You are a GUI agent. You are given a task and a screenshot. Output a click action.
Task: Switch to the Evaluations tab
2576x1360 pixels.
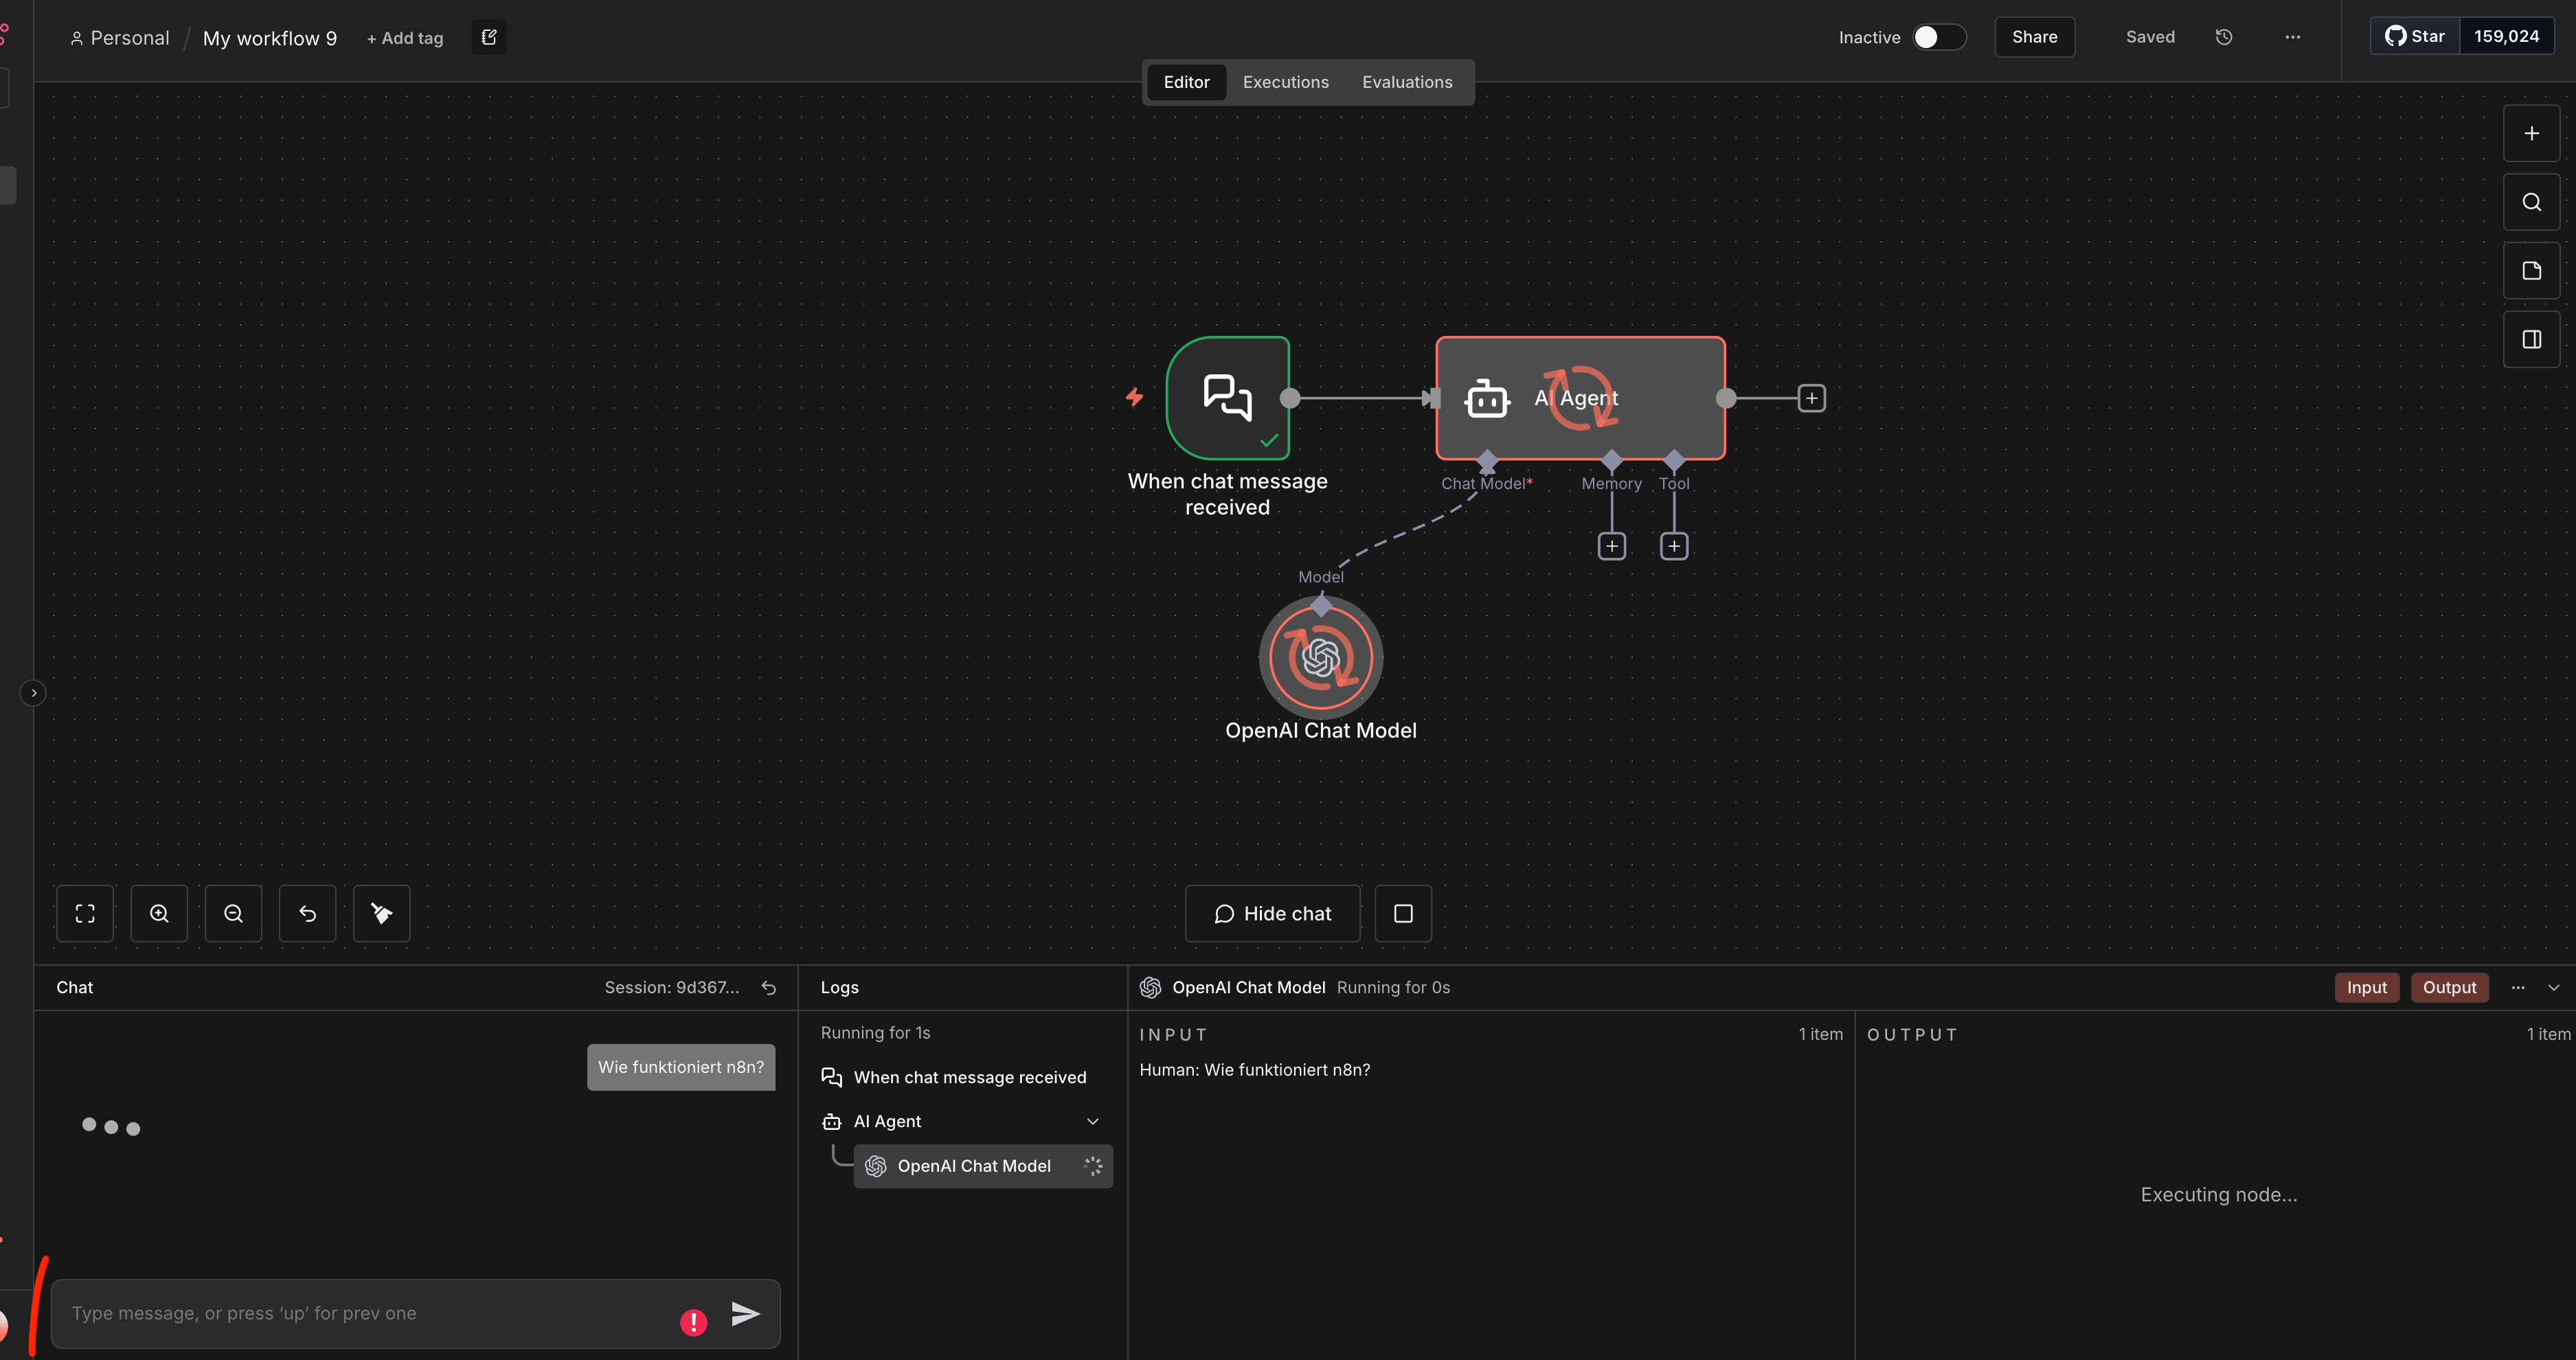(1406, 82)
